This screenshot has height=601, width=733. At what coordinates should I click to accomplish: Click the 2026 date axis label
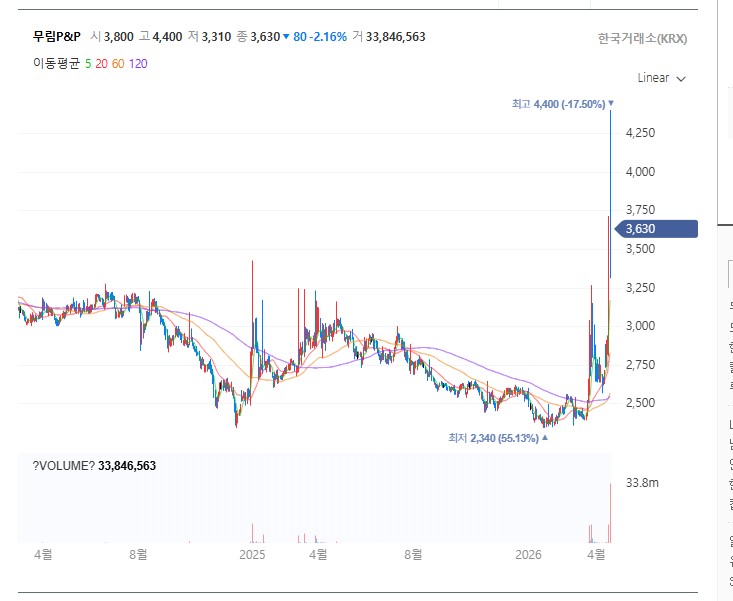click(528, 555)
